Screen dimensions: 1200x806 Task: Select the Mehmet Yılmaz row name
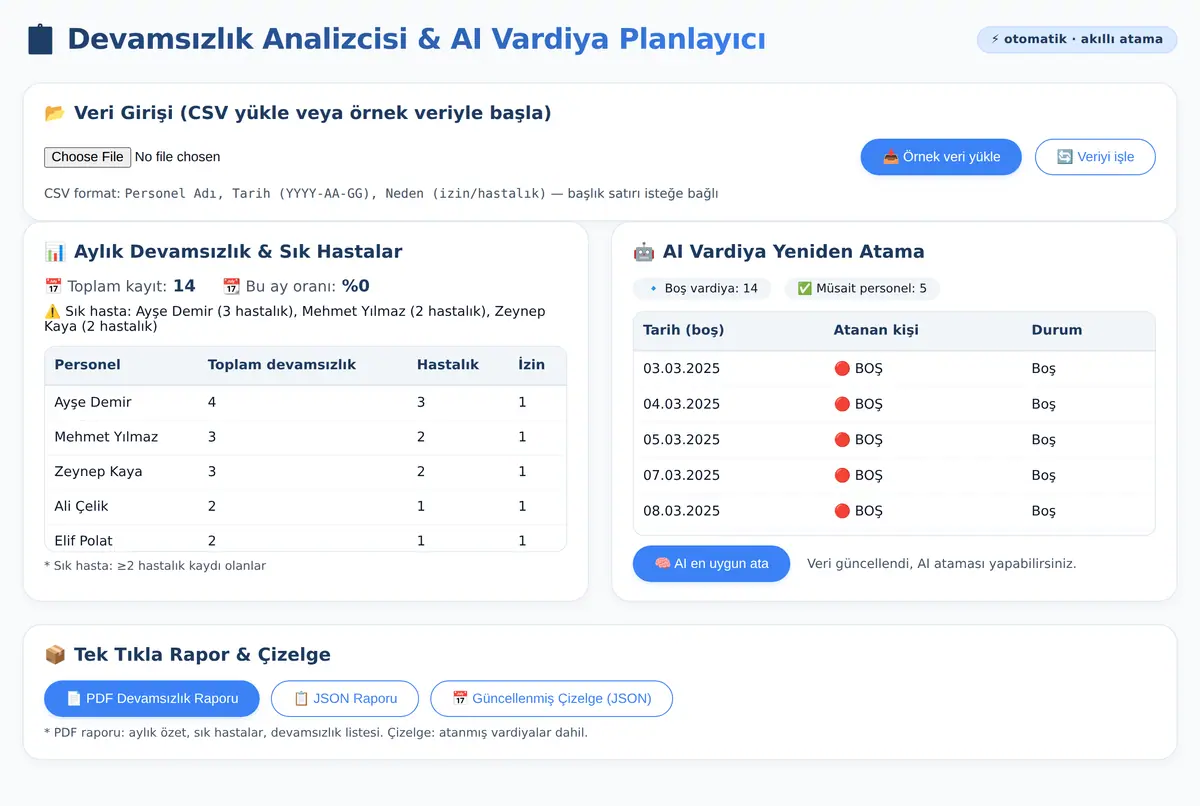coord(106,437)
